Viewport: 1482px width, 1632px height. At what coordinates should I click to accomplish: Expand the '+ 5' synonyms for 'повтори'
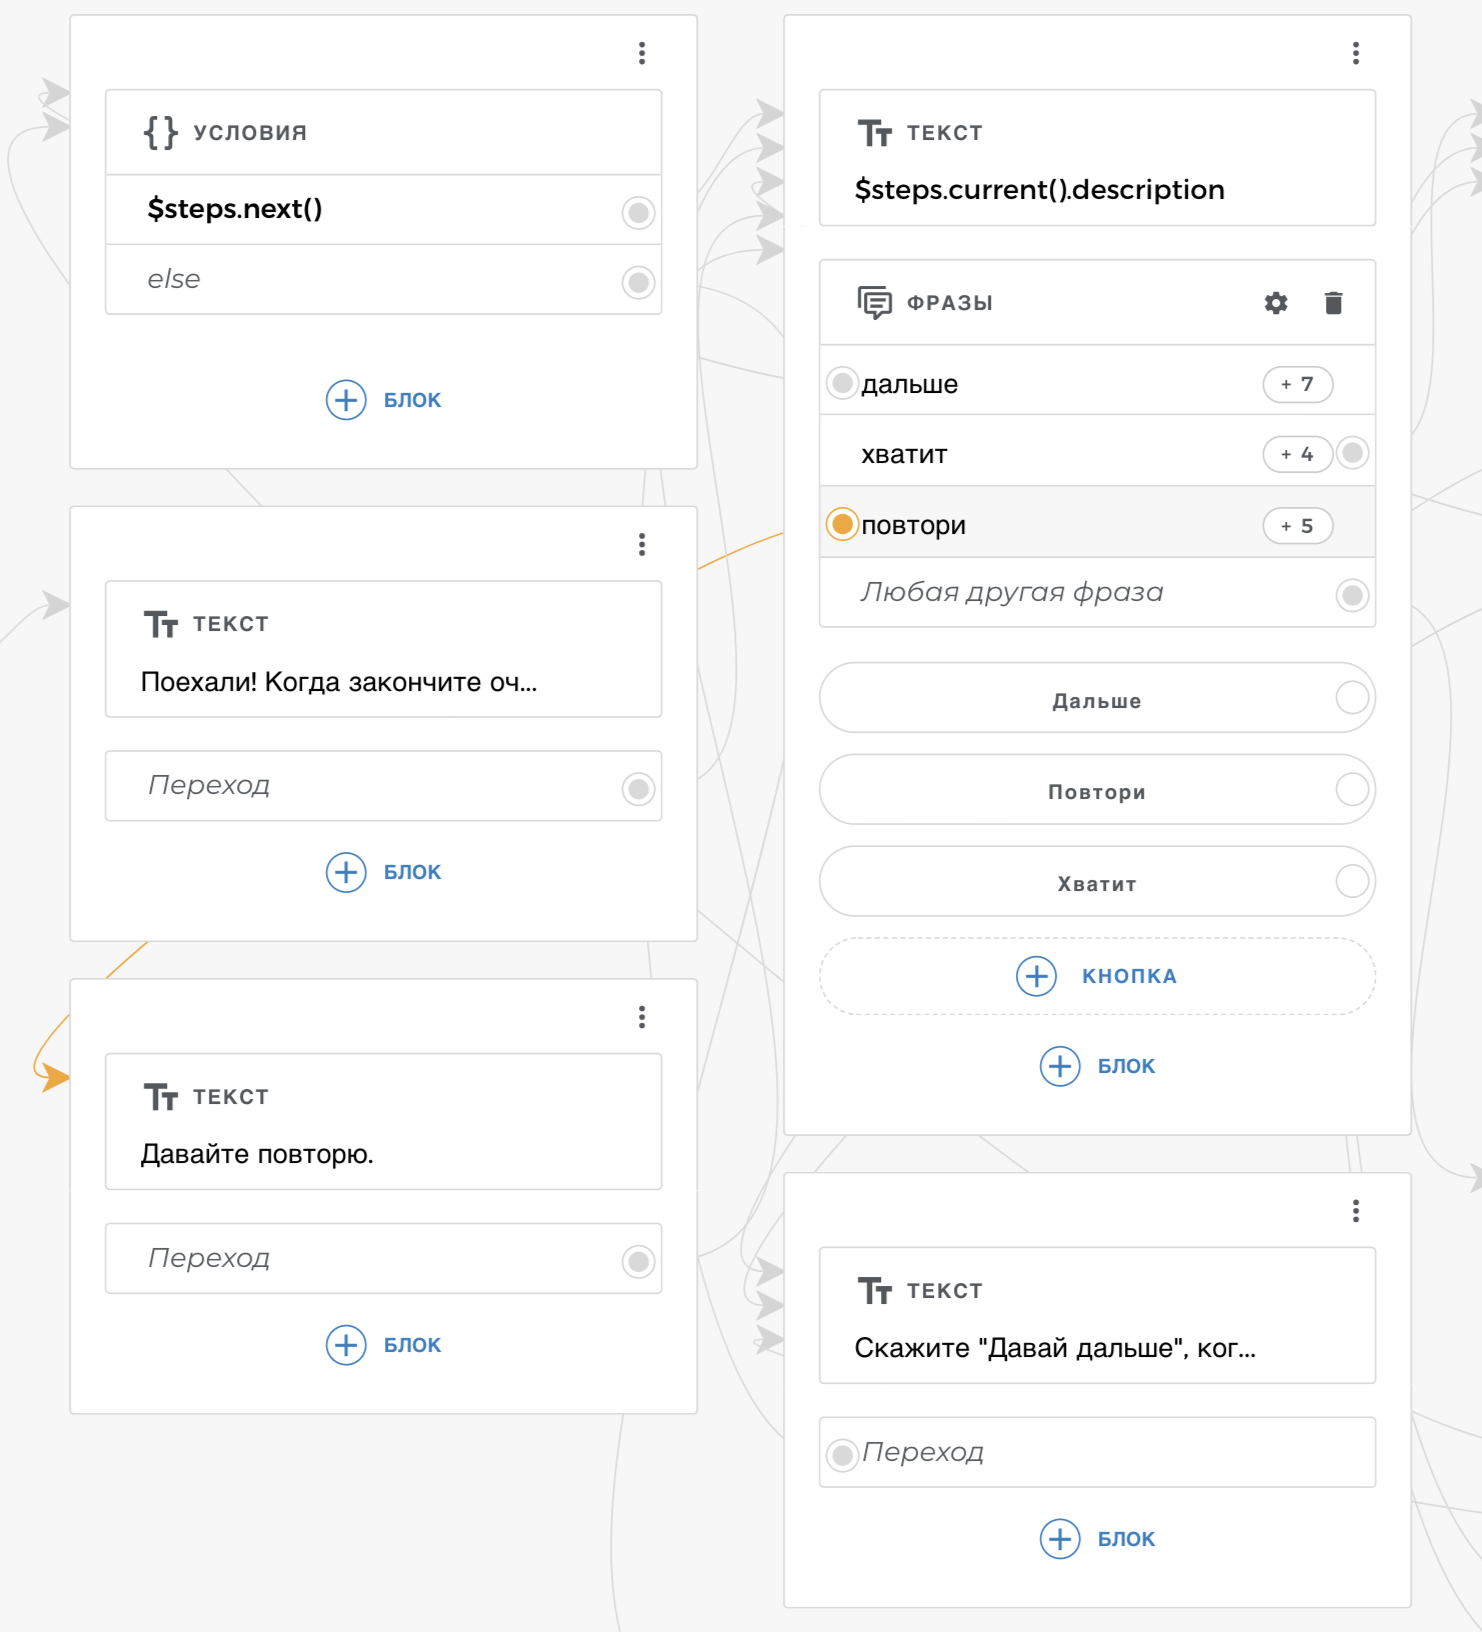click(1297, 526)
